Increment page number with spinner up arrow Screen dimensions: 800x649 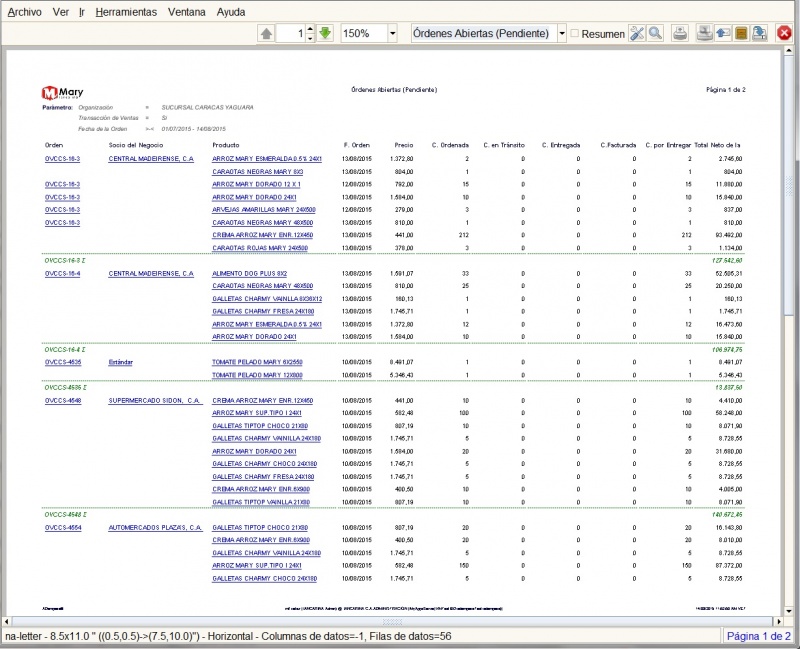310,30
